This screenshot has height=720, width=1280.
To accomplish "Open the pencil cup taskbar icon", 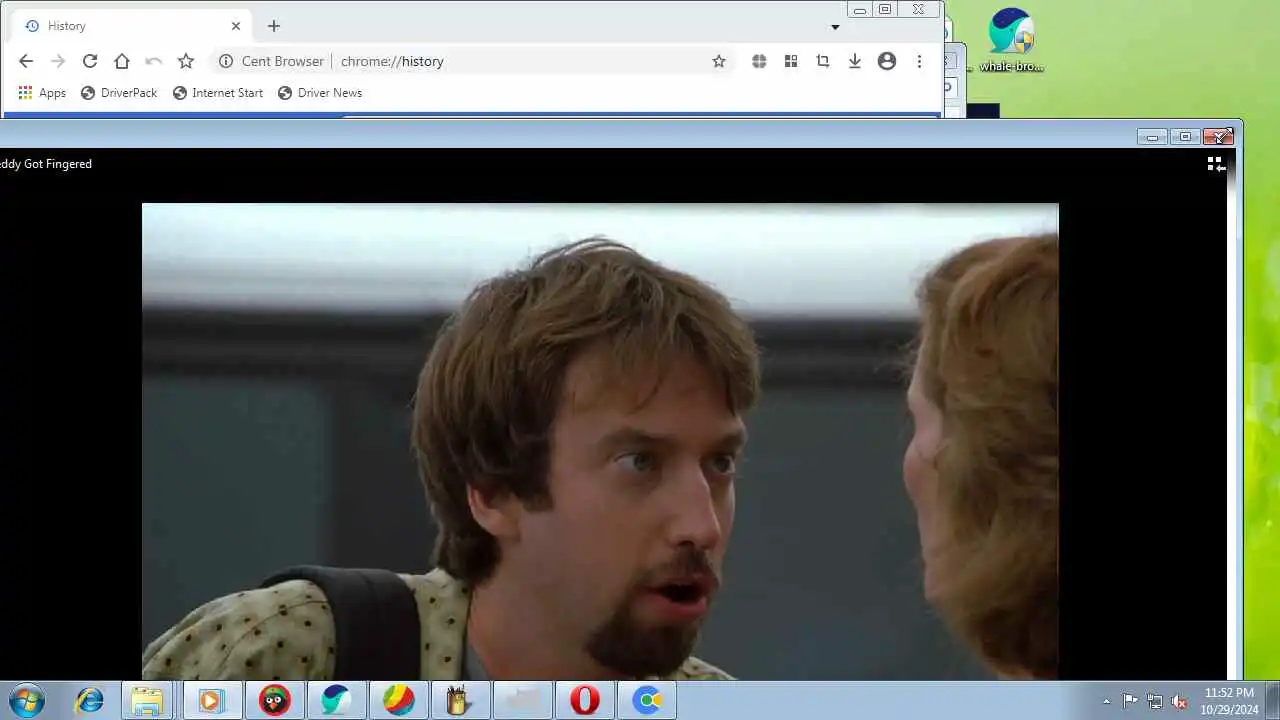I will [x=460, y=700].
